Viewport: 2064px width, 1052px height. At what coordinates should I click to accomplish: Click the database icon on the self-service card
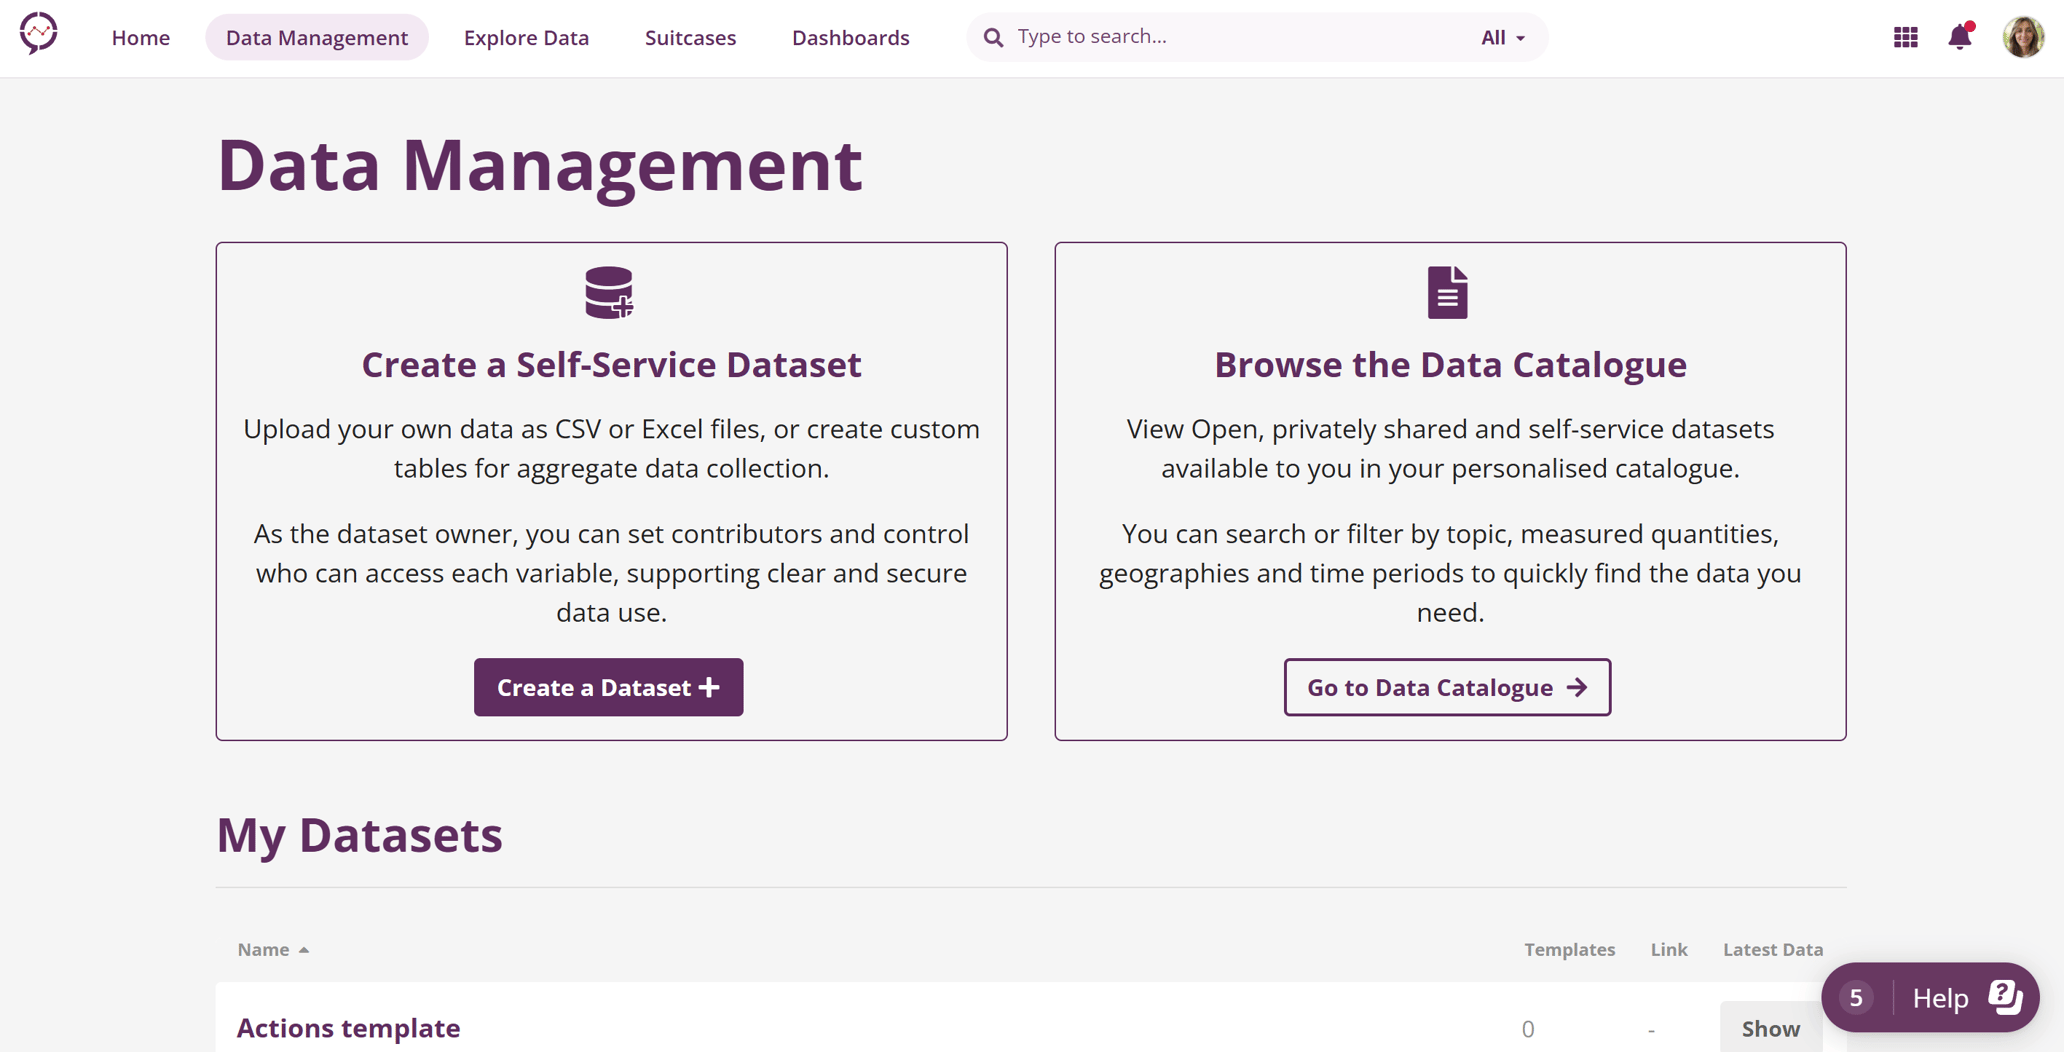(609, 292)
